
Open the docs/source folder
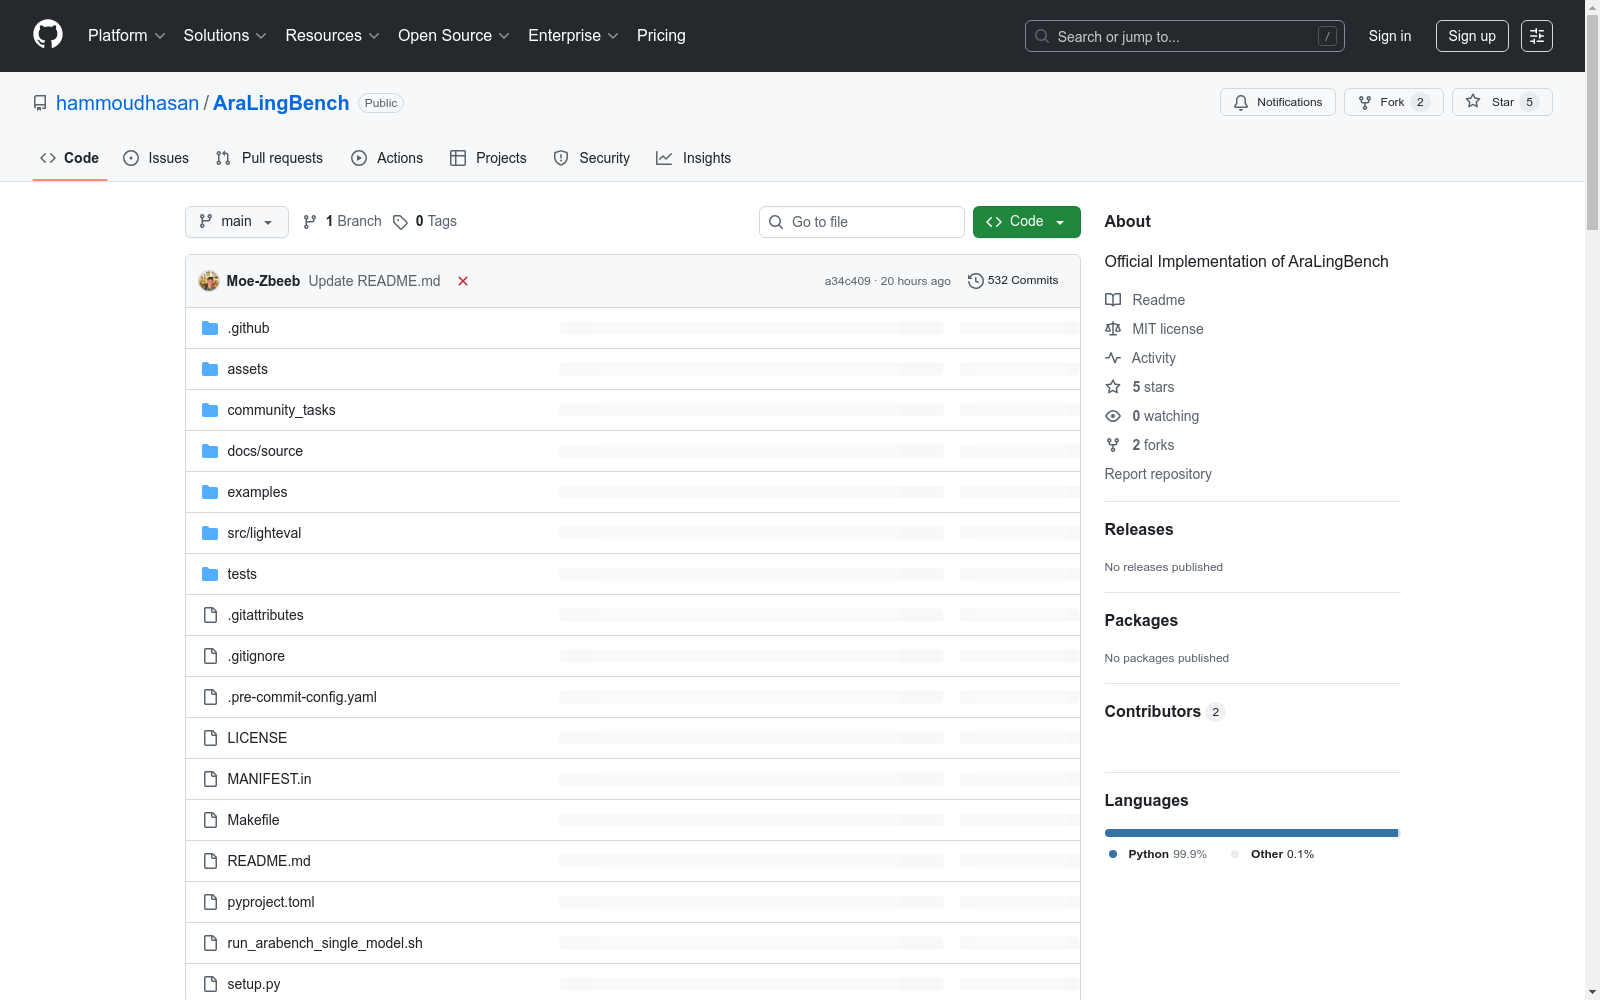point(265,451)
